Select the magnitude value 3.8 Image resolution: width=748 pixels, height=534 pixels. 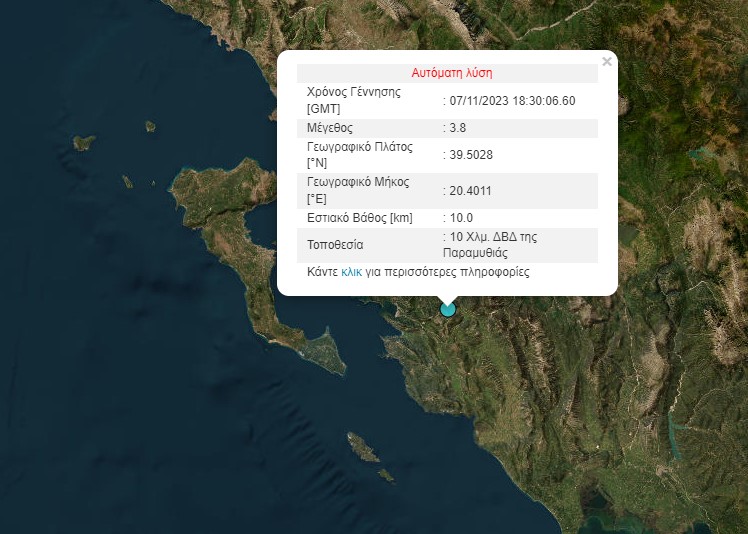pyautogui.click(x=458, y=128)
